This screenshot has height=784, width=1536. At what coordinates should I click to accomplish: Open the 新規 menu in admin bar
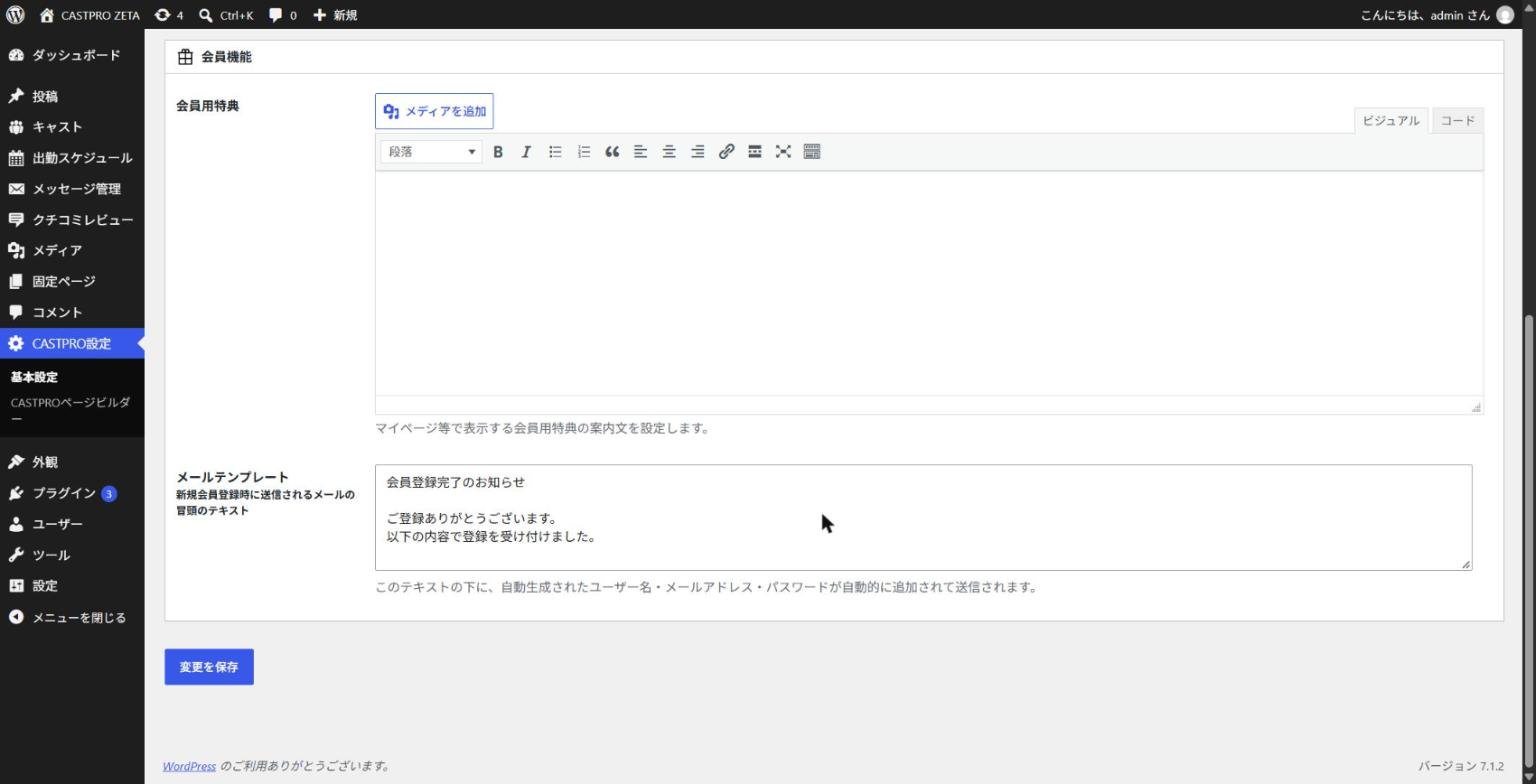[335, 15]
